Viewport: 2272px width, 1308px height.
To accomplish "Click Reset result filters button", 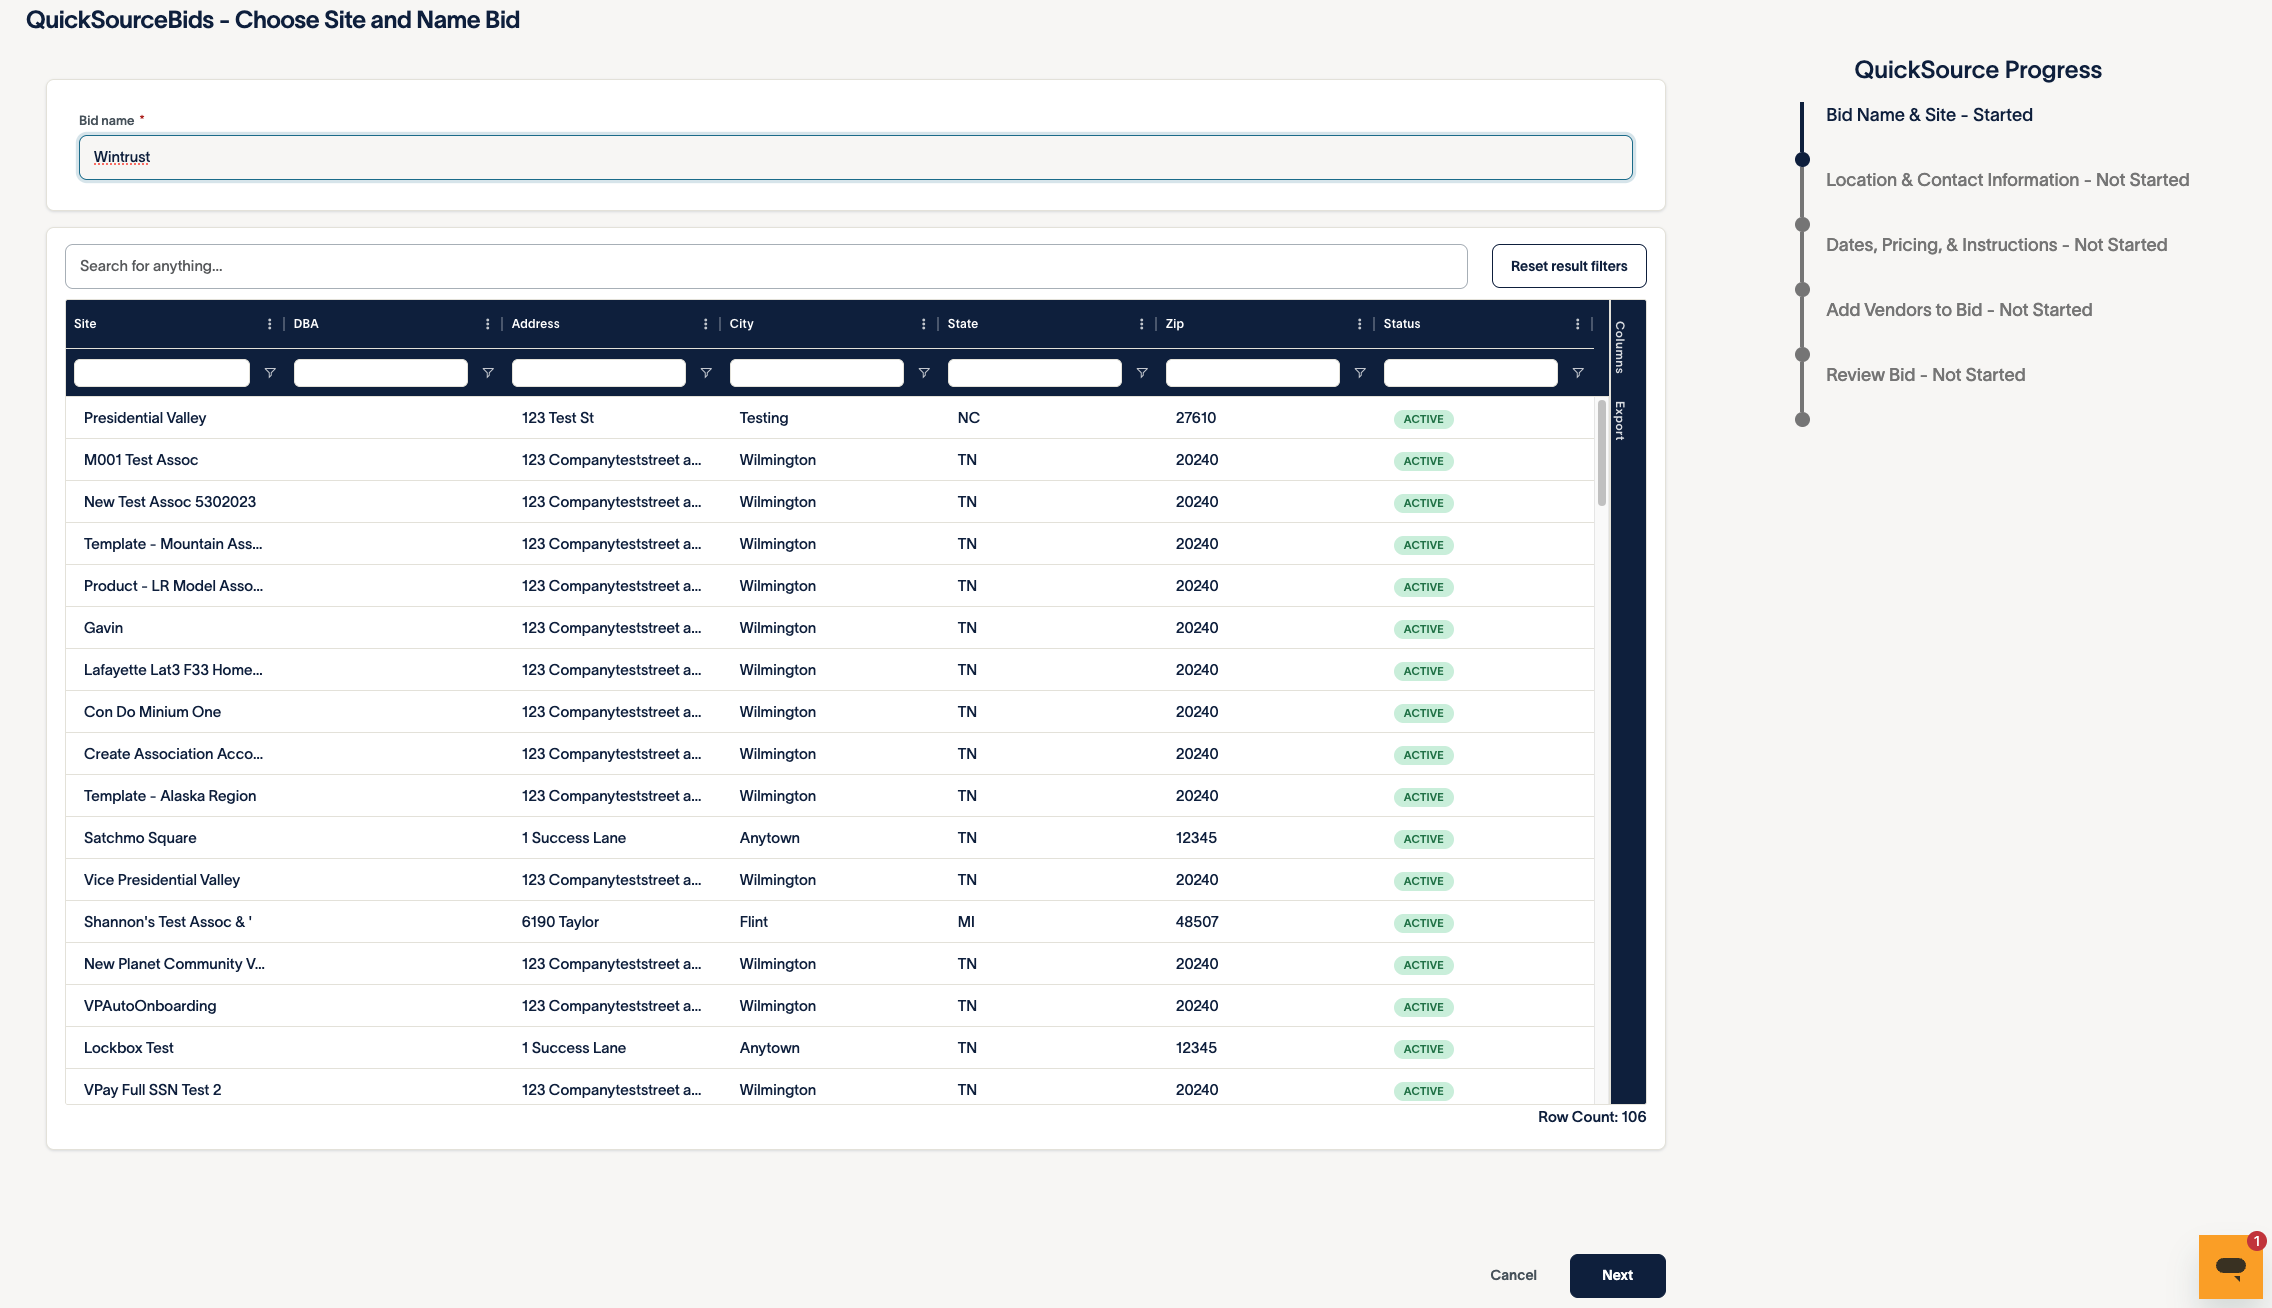I will pyautogui.click(x=1569, y=266).
